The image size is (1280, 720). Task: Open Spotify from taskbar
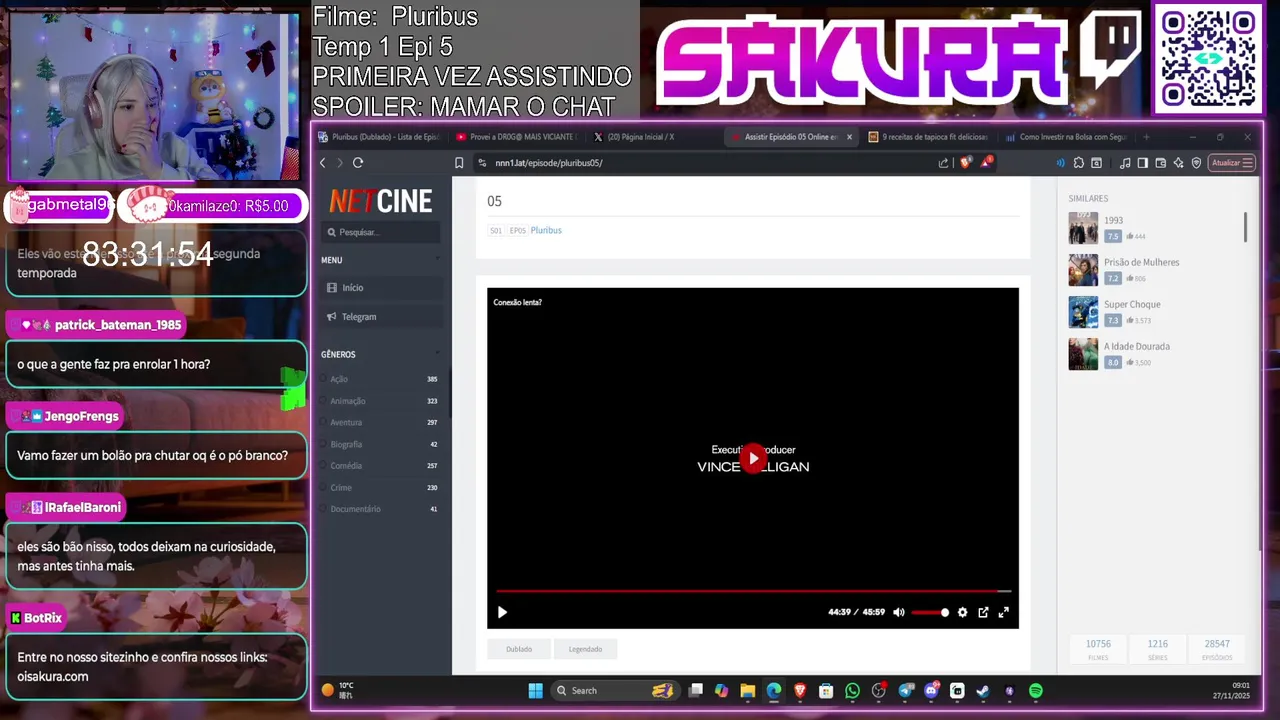[1036, 690]
